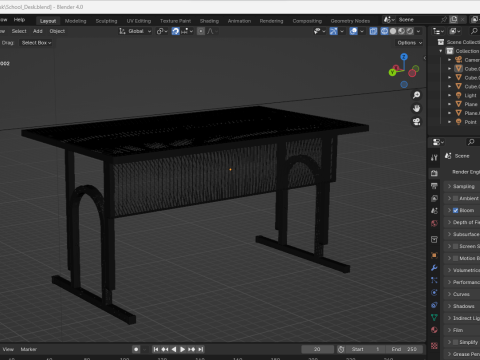Jump to the timeline's last frame
The height and width of the screenshot is (360, 480).
click(x=200, y=349)
